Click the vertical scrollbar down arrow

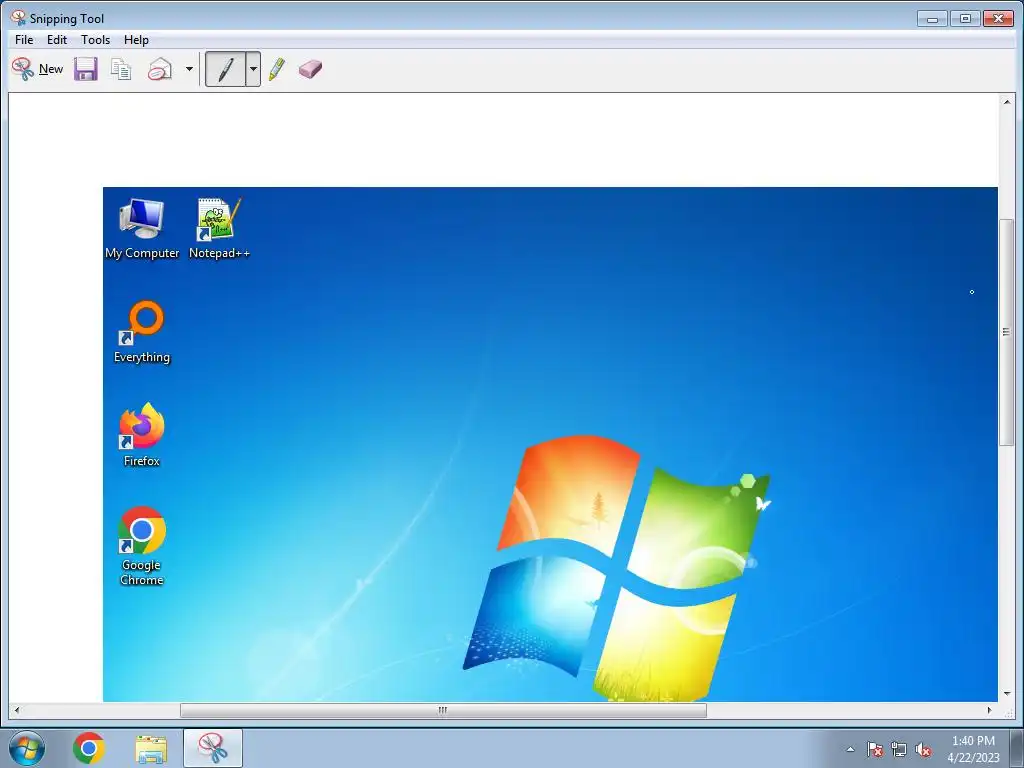coord(1006,694)
